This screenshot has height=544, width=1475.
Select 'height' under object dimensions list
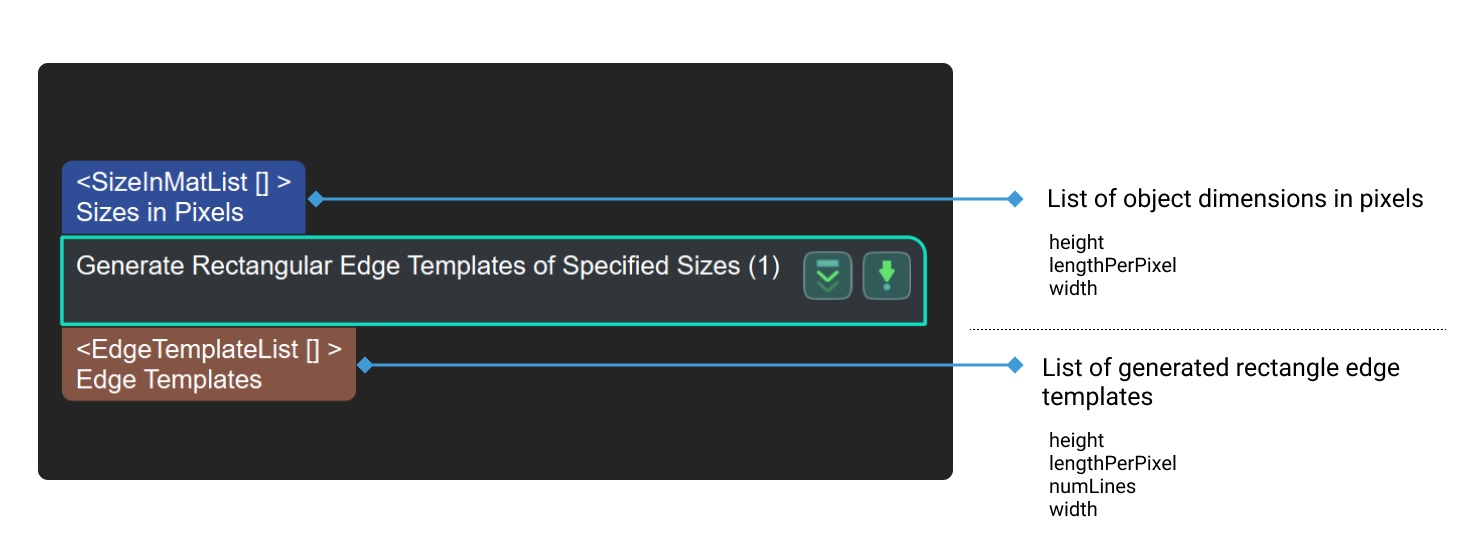point(1076,242)
